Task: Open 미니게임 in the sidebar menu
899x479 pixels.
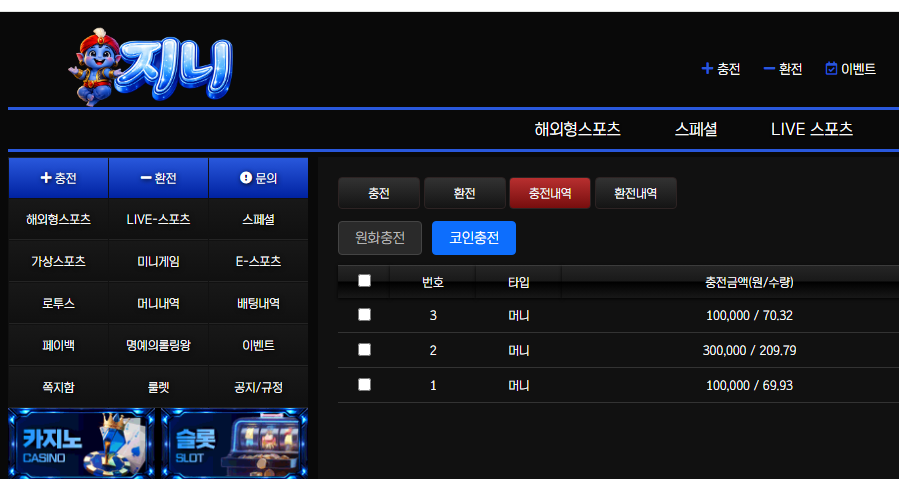Action: pyautogui.click(x=158, y=261)
